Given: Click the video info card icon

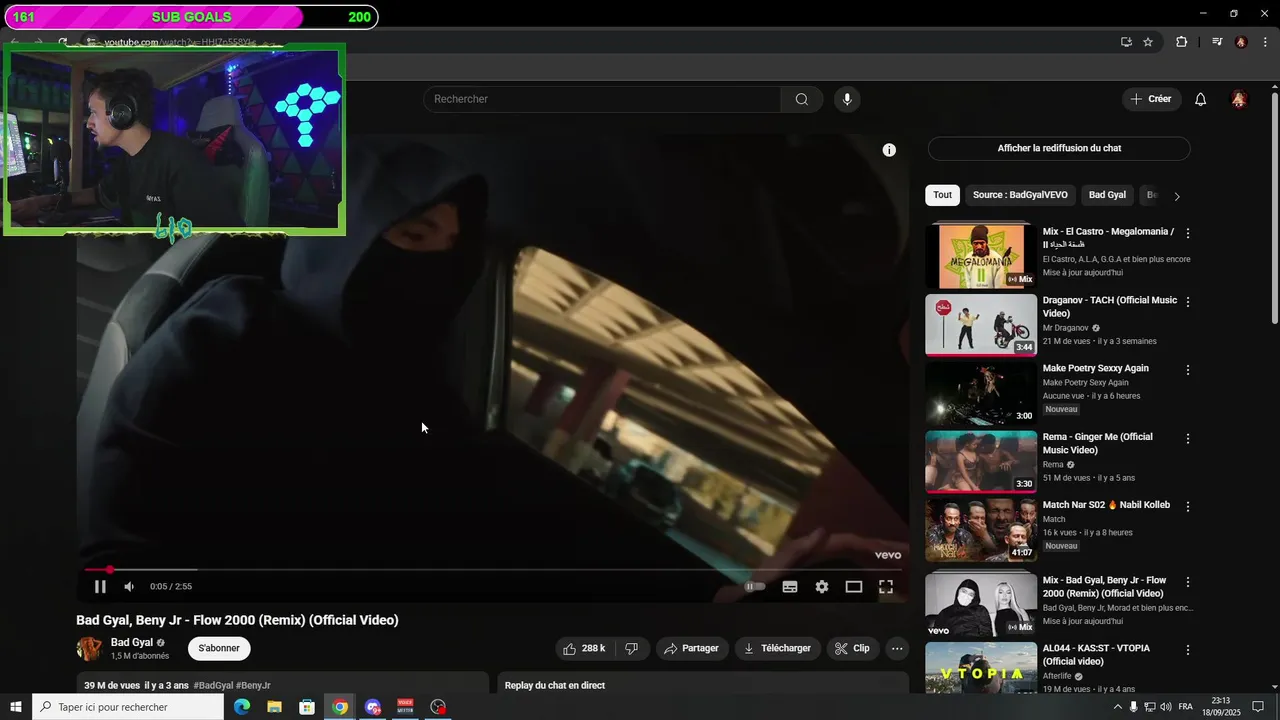Looking at the screenshot, I should point(889,150).
